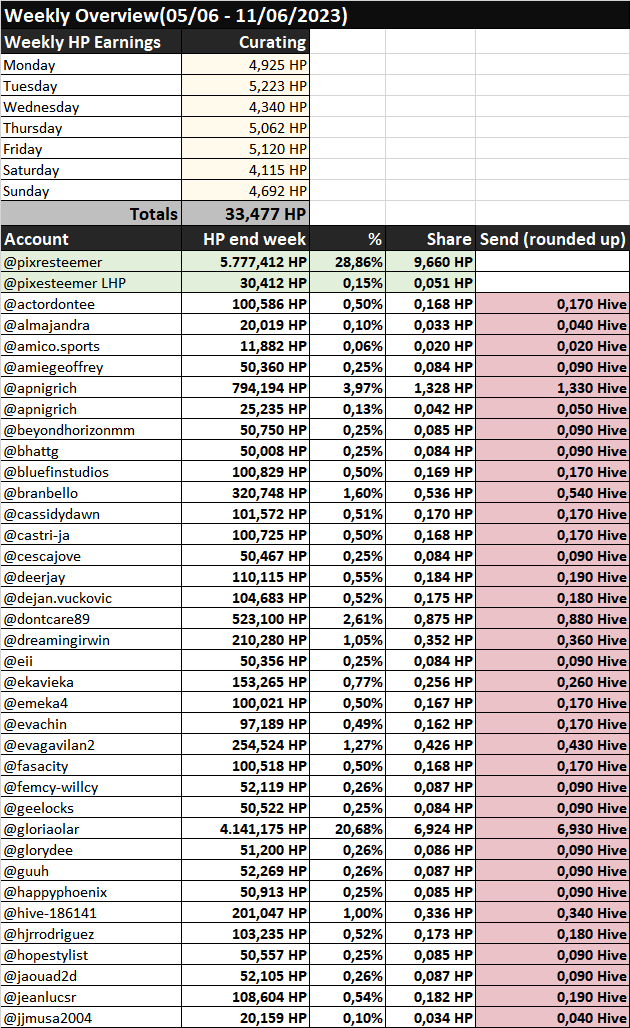This screenshot has height=1028, width=630.
Task: Click the Send (rounded up) header
Action: [553, 239]
